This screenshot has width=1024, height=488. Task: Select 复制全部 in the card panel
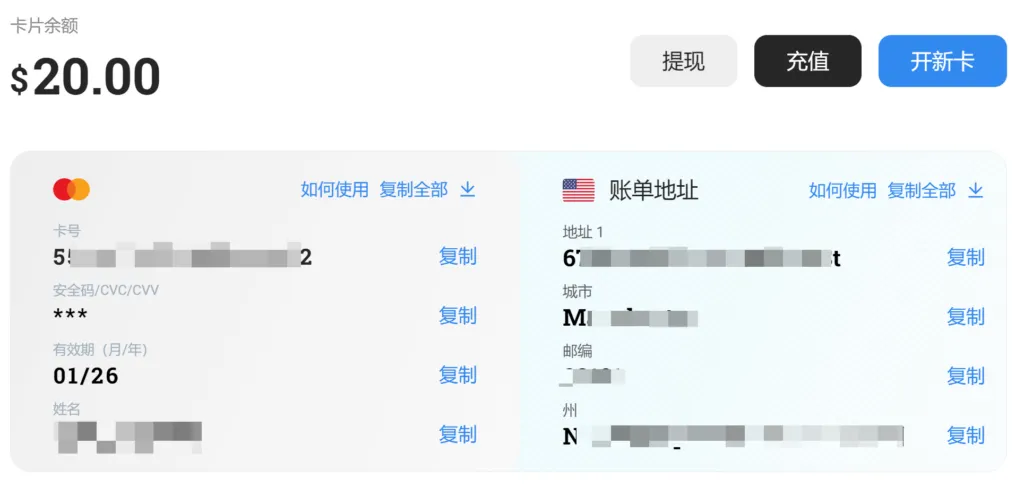[x=413, y=190]
